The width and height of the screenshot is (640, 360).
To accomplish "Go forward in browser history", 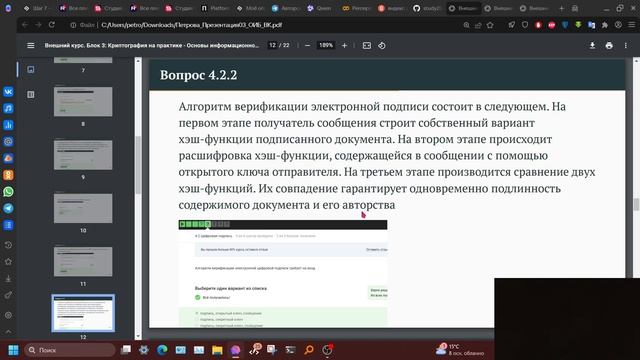I will [x=38, y=25].
